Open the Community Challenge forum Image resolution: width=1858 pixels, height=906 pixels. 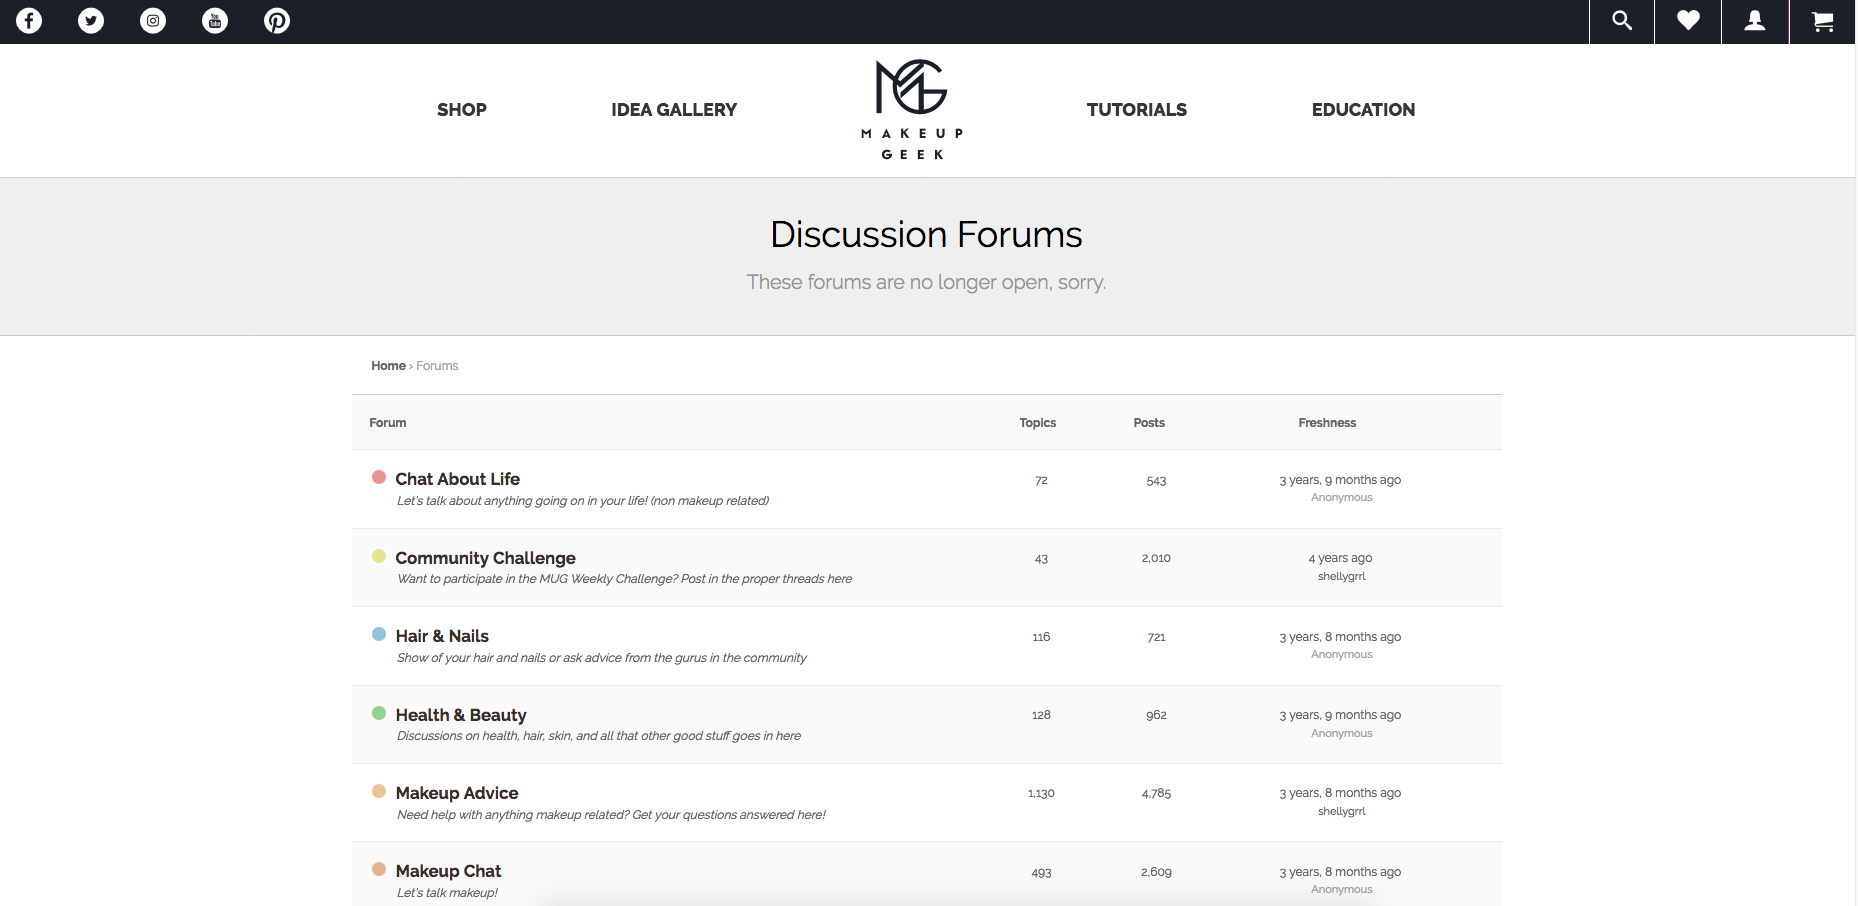click(485, 558)
